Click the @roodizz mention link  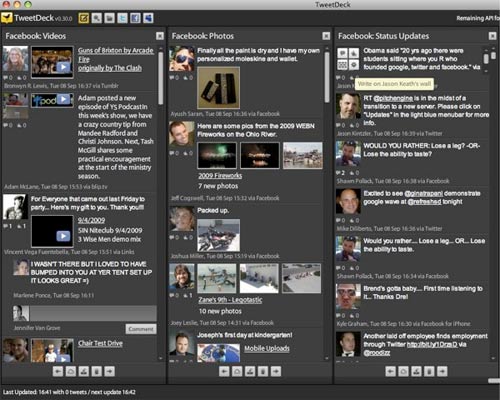(376, 353)
